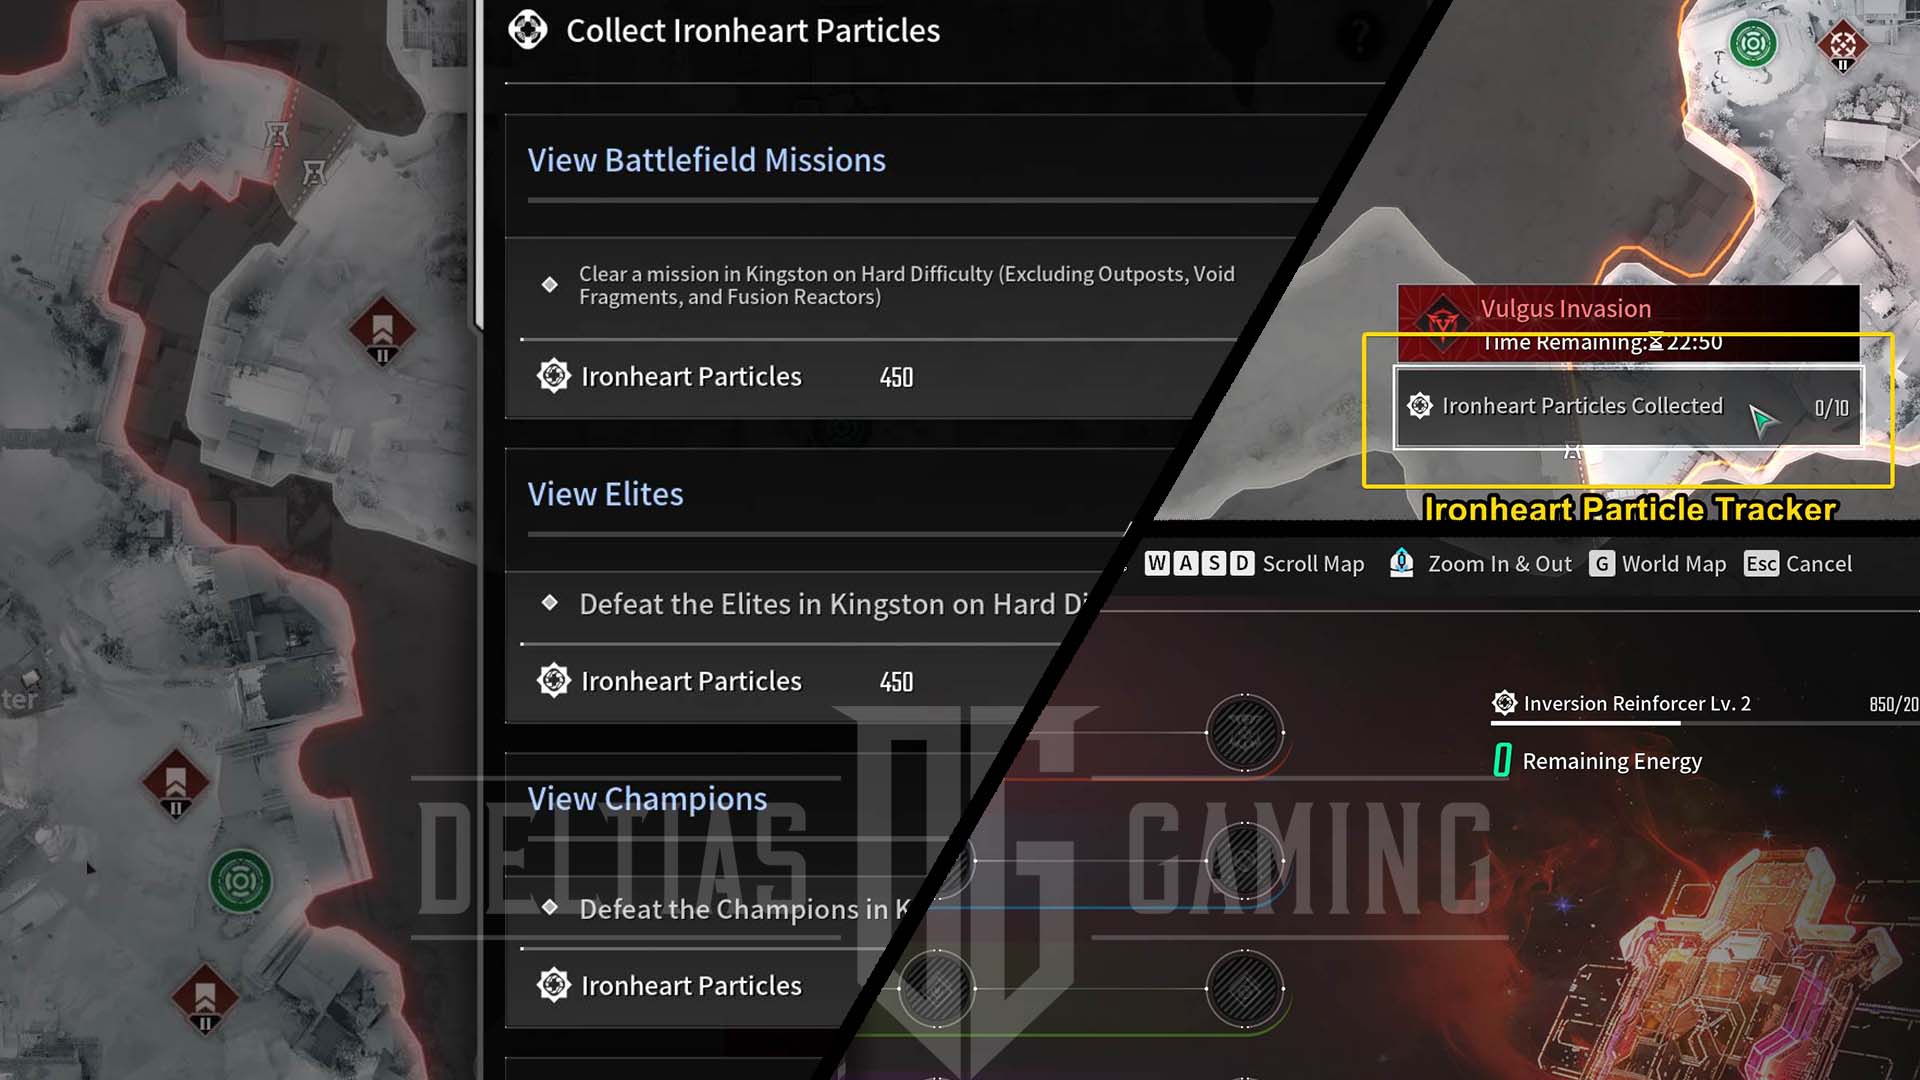
Task: Expand the View Battlefield Missions section
Action: pyautogui.click(x=707, y=160)
